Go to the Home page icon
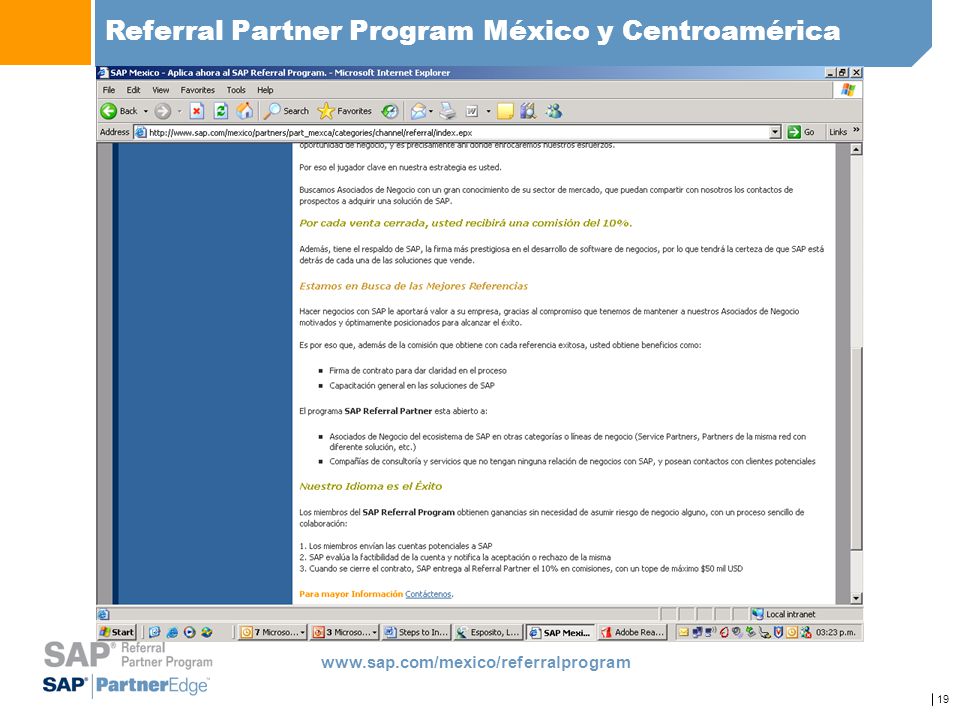This screenshot has height=720, width=960. click(x=244, y=111)
